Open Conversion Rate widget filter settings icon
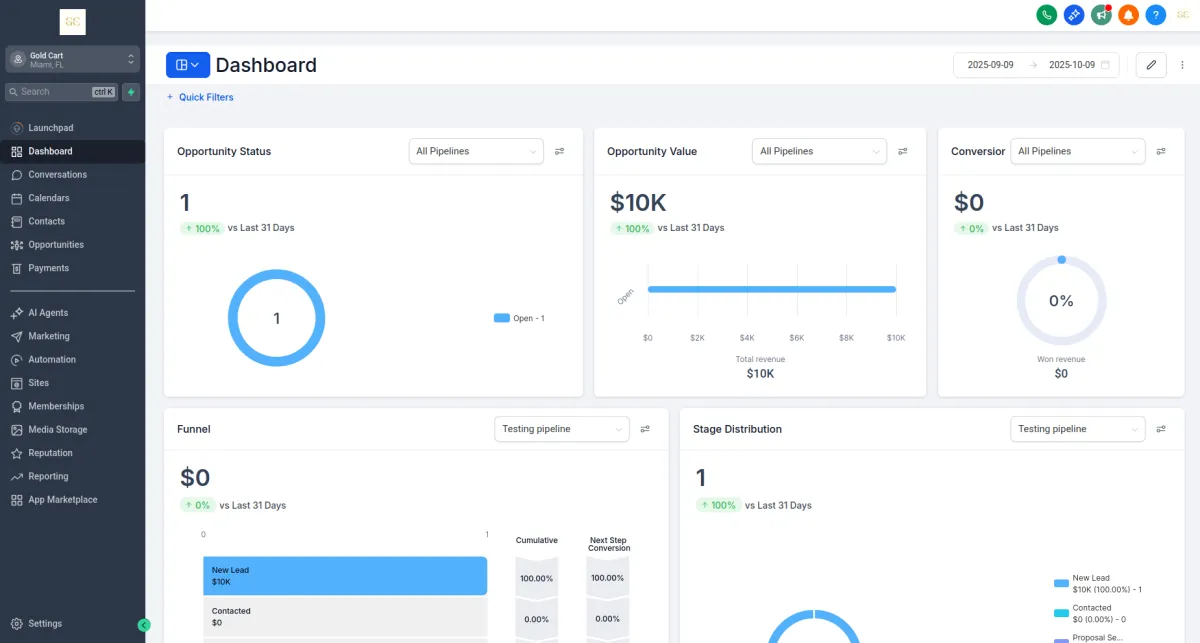This screenshot has width=1200, height=643. point(1161,151)
